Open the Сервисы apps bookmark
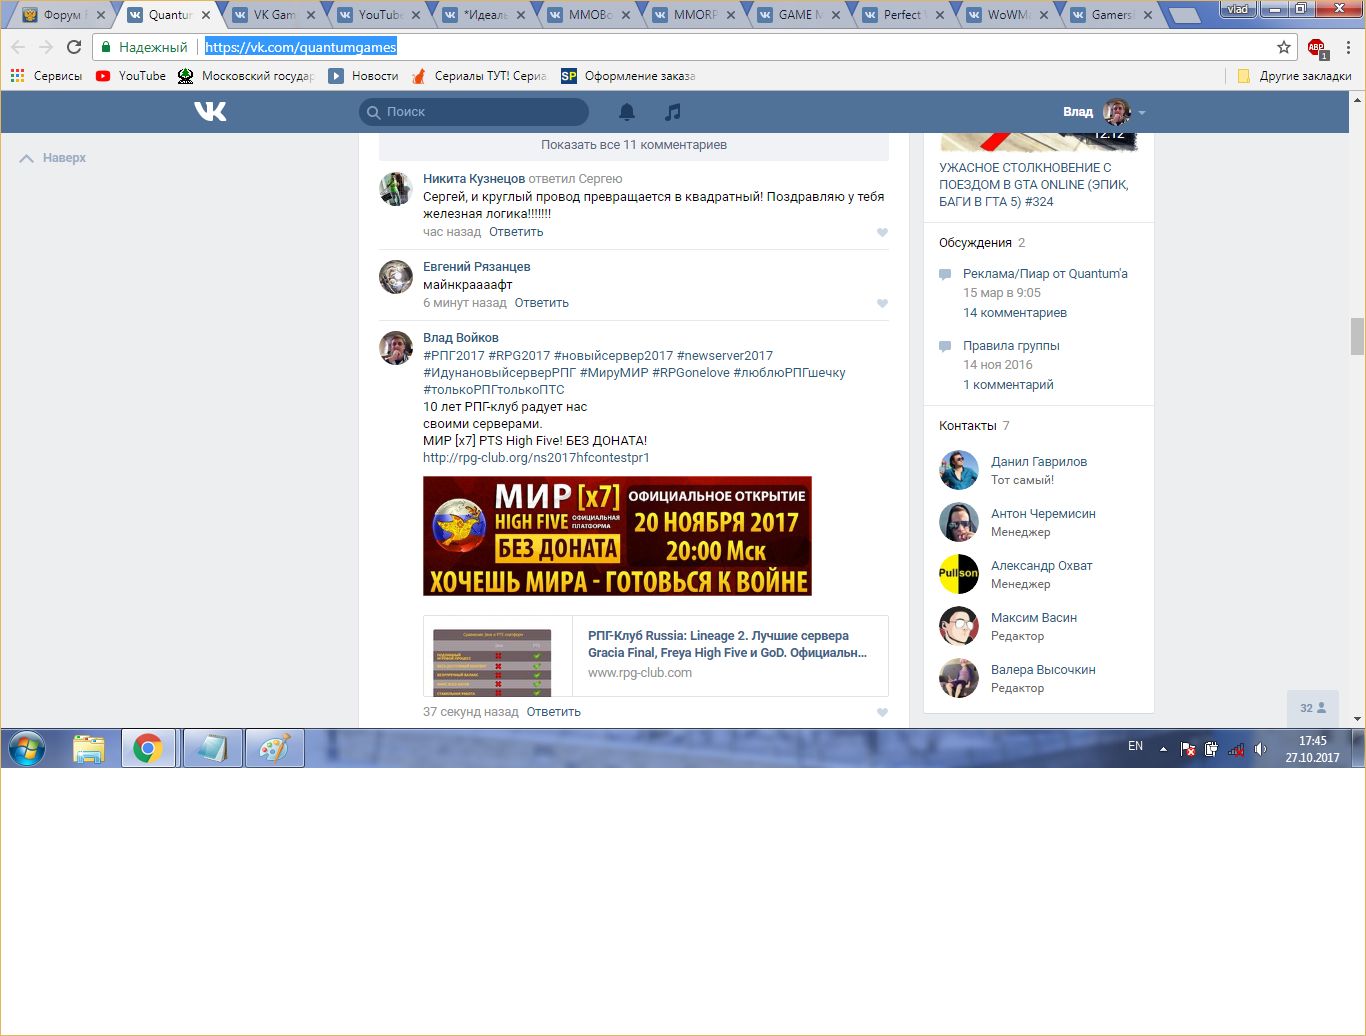This screenshot has width=1366, height=1036. coord(46,75)
